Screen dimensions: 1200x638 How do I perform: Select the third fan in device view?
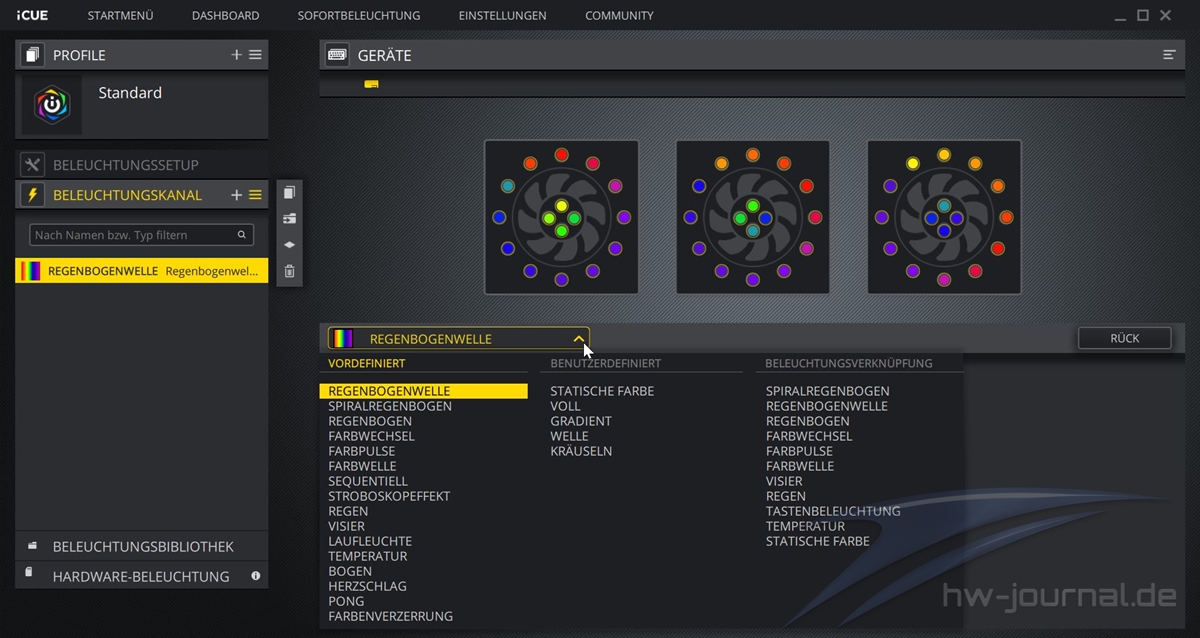944,217
